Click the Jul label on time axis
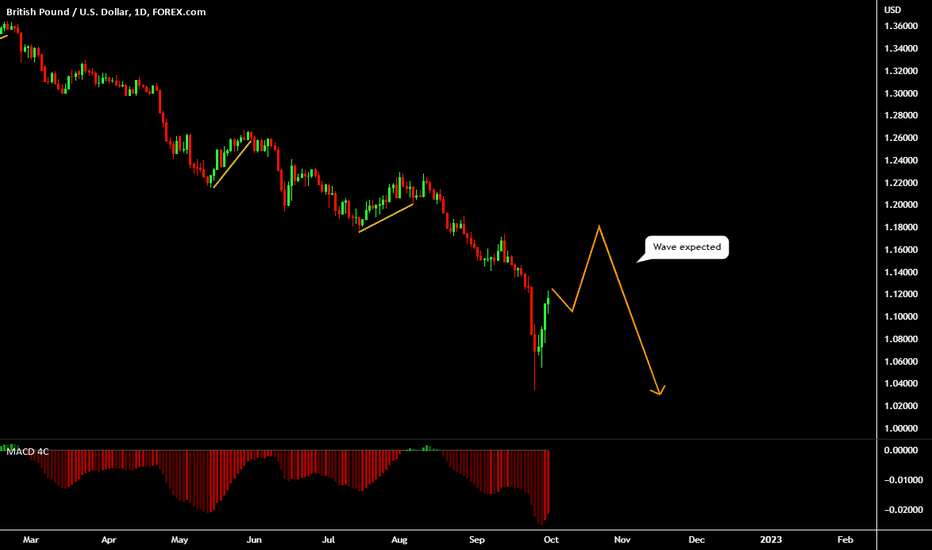932x550 pixels. point(329,540)
